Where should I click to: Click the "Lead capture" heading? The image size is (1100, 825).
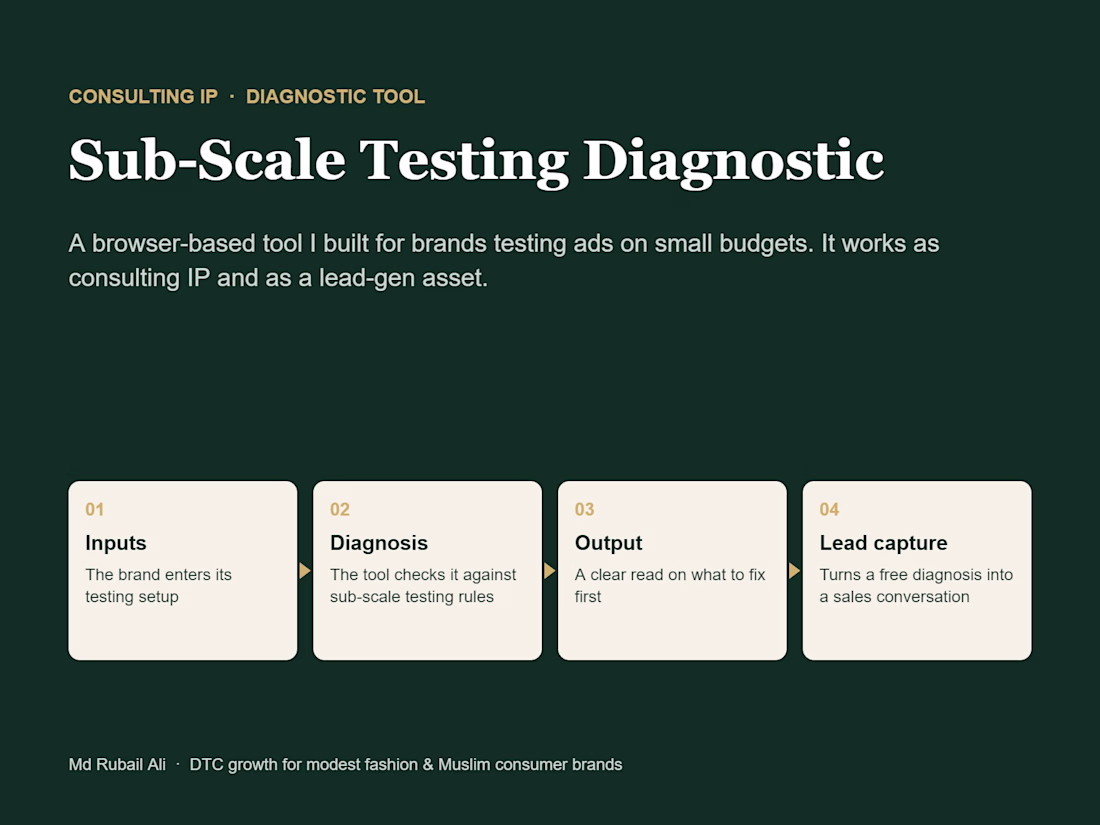[883, 543]
